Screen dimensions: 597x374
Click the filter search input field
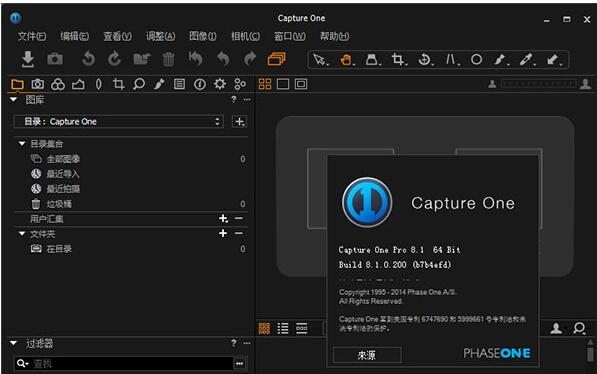point(131,364)
